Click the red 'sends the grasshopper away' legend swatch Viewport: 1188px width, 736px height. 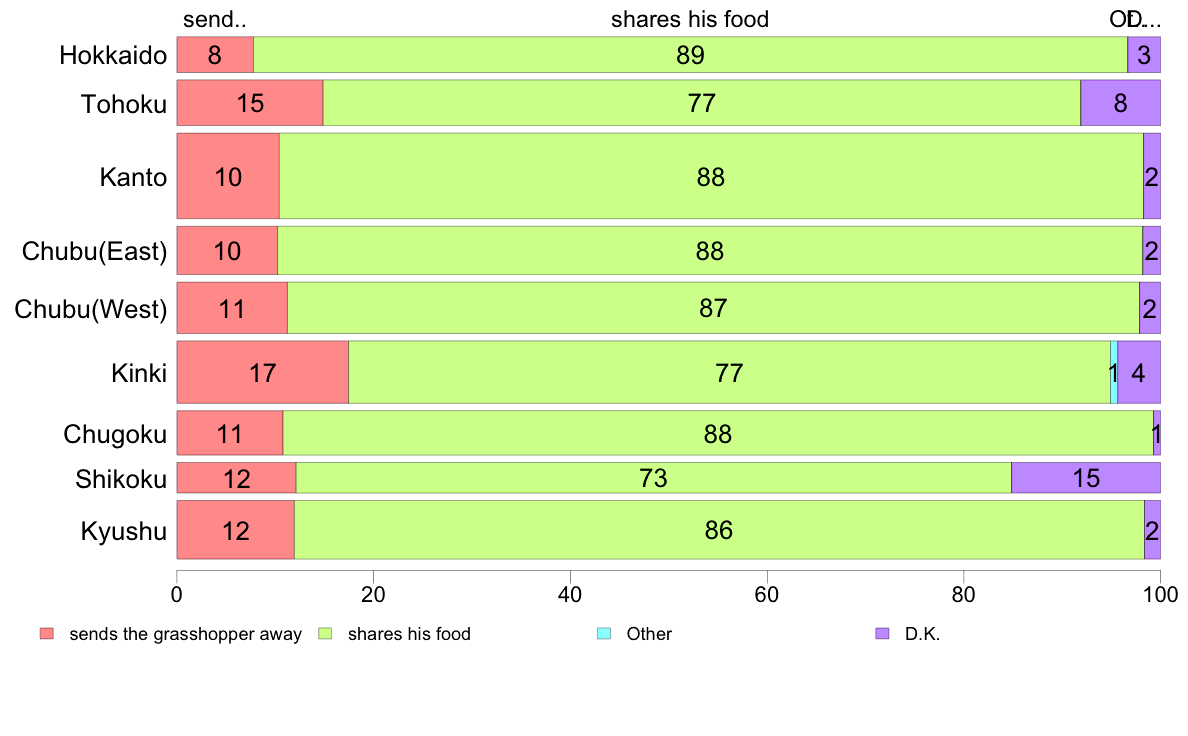point(47,634)
